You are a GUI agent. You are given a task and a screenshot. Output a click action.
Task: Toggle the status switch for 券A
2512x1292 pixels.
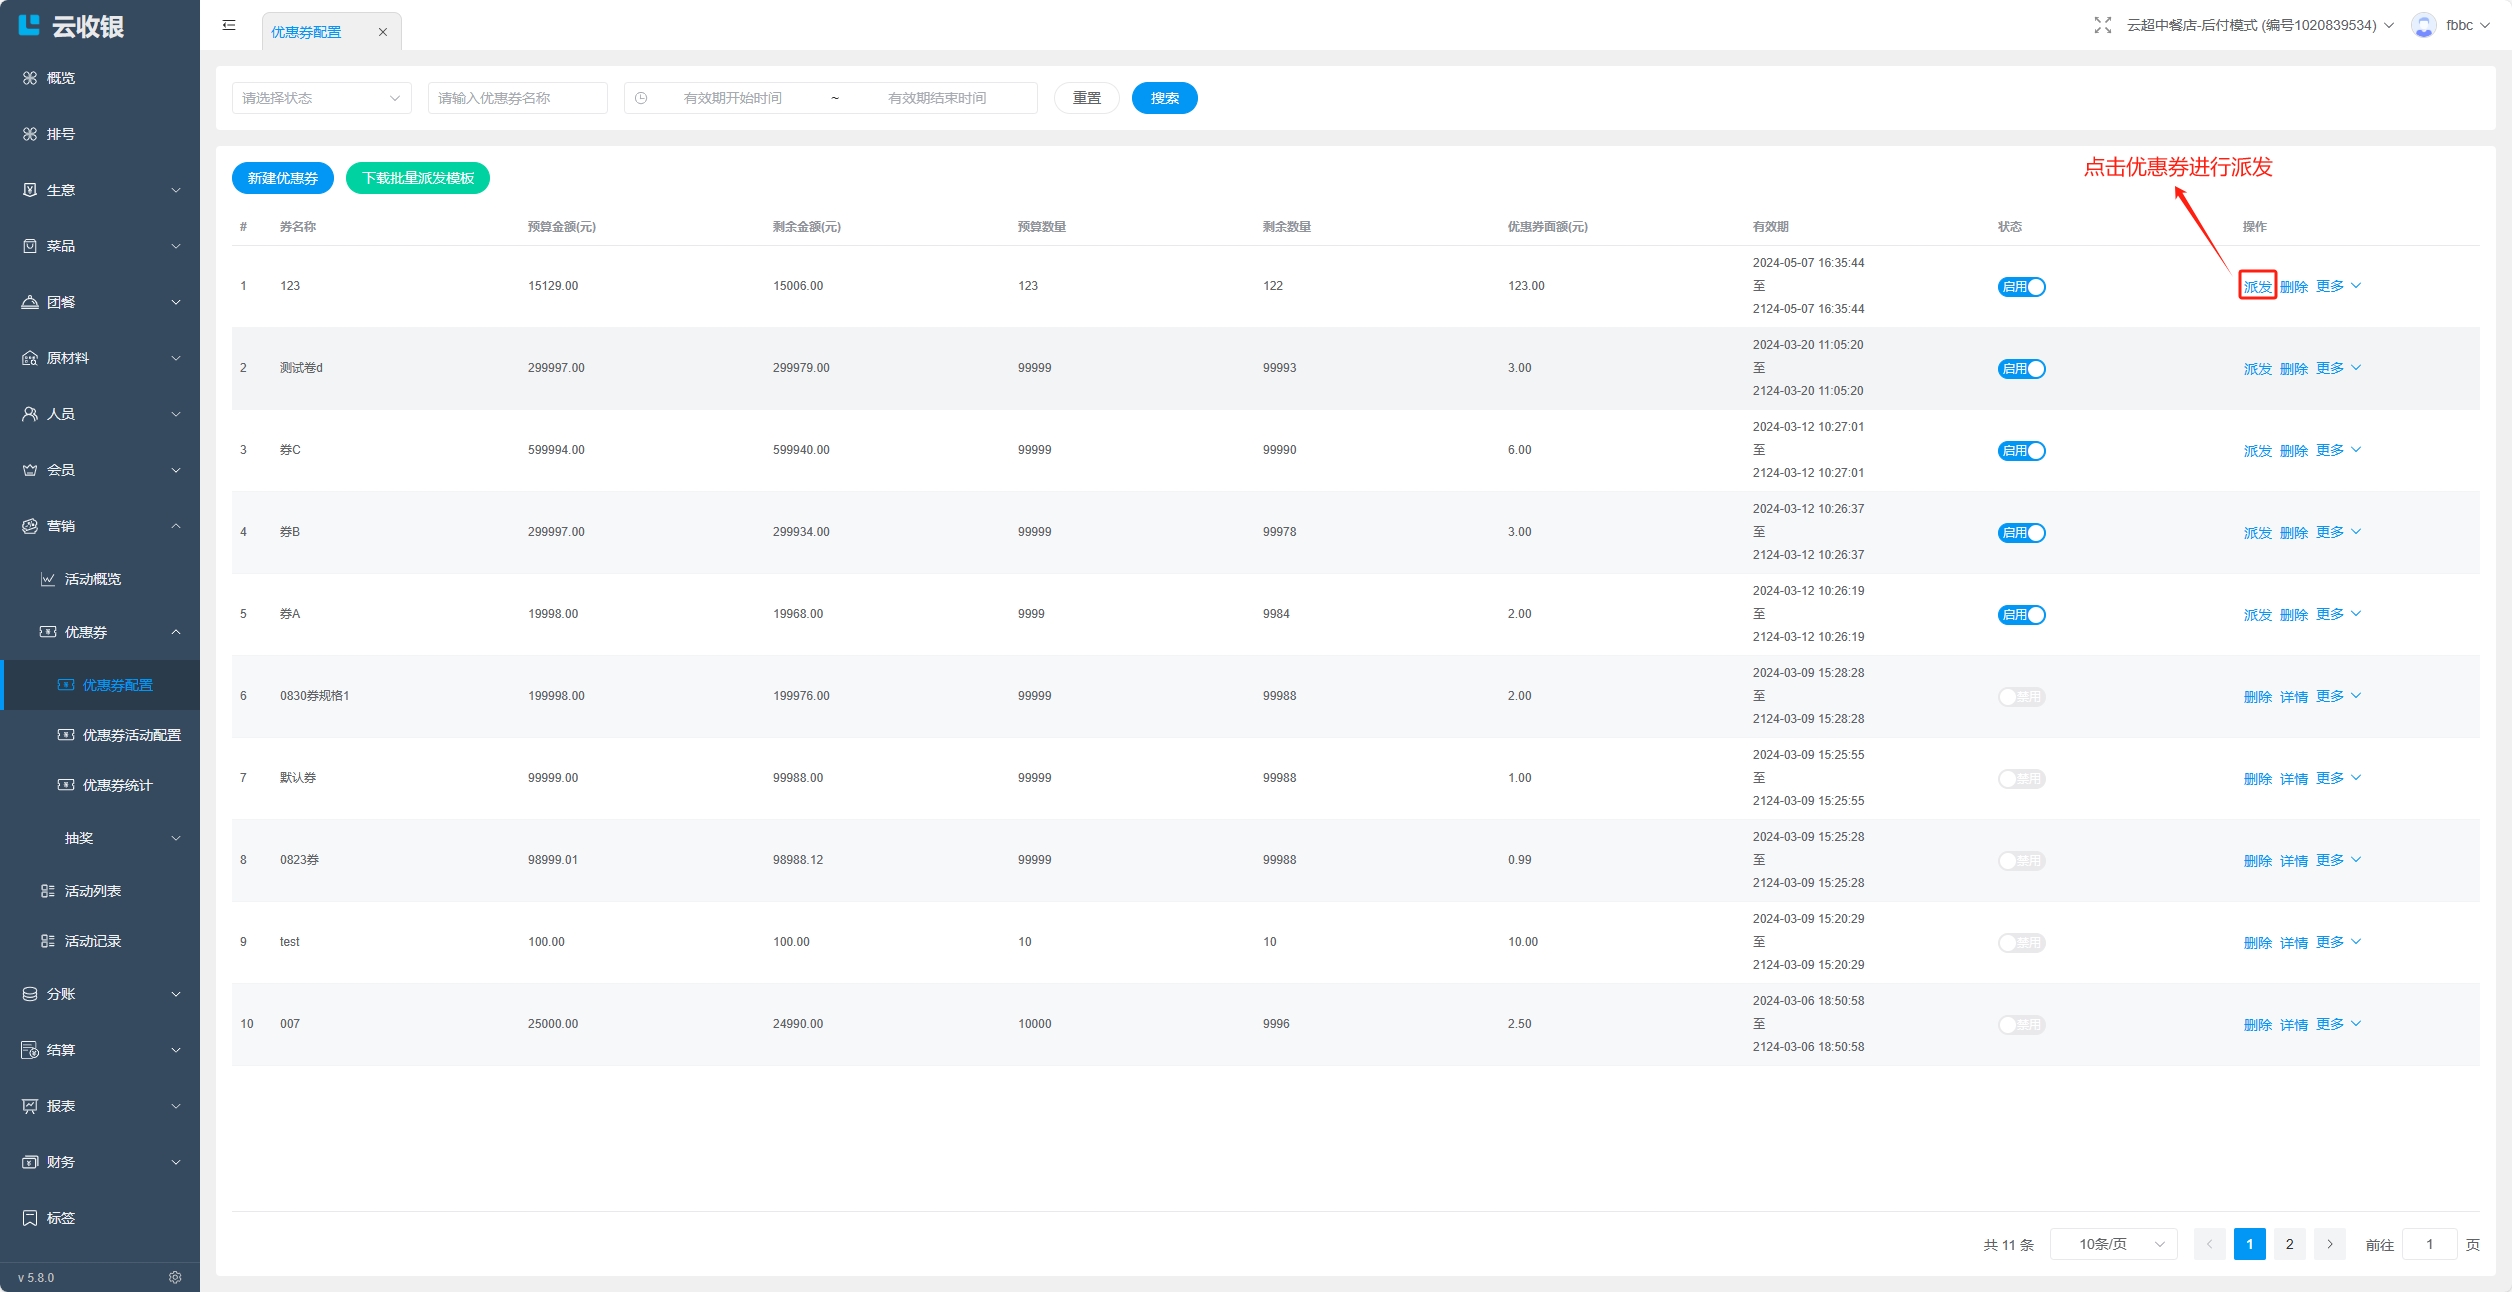click(x=2021, y=615)
